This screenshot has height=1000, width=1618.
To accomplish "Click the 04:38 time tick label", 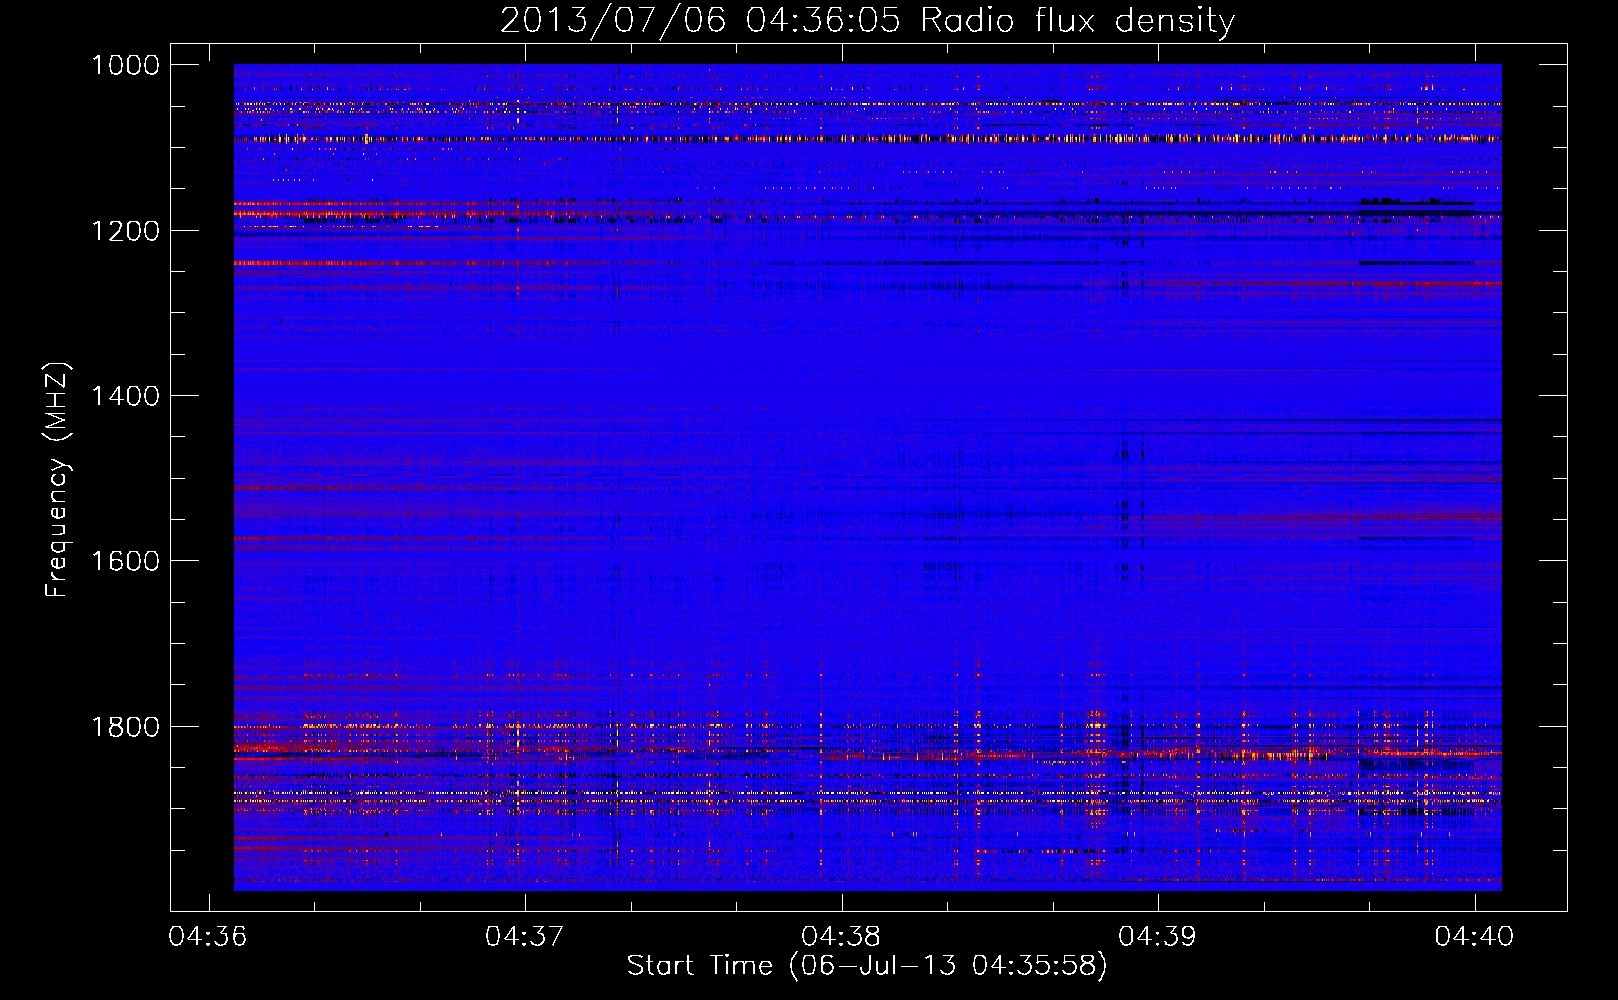I will click(841, 937).
